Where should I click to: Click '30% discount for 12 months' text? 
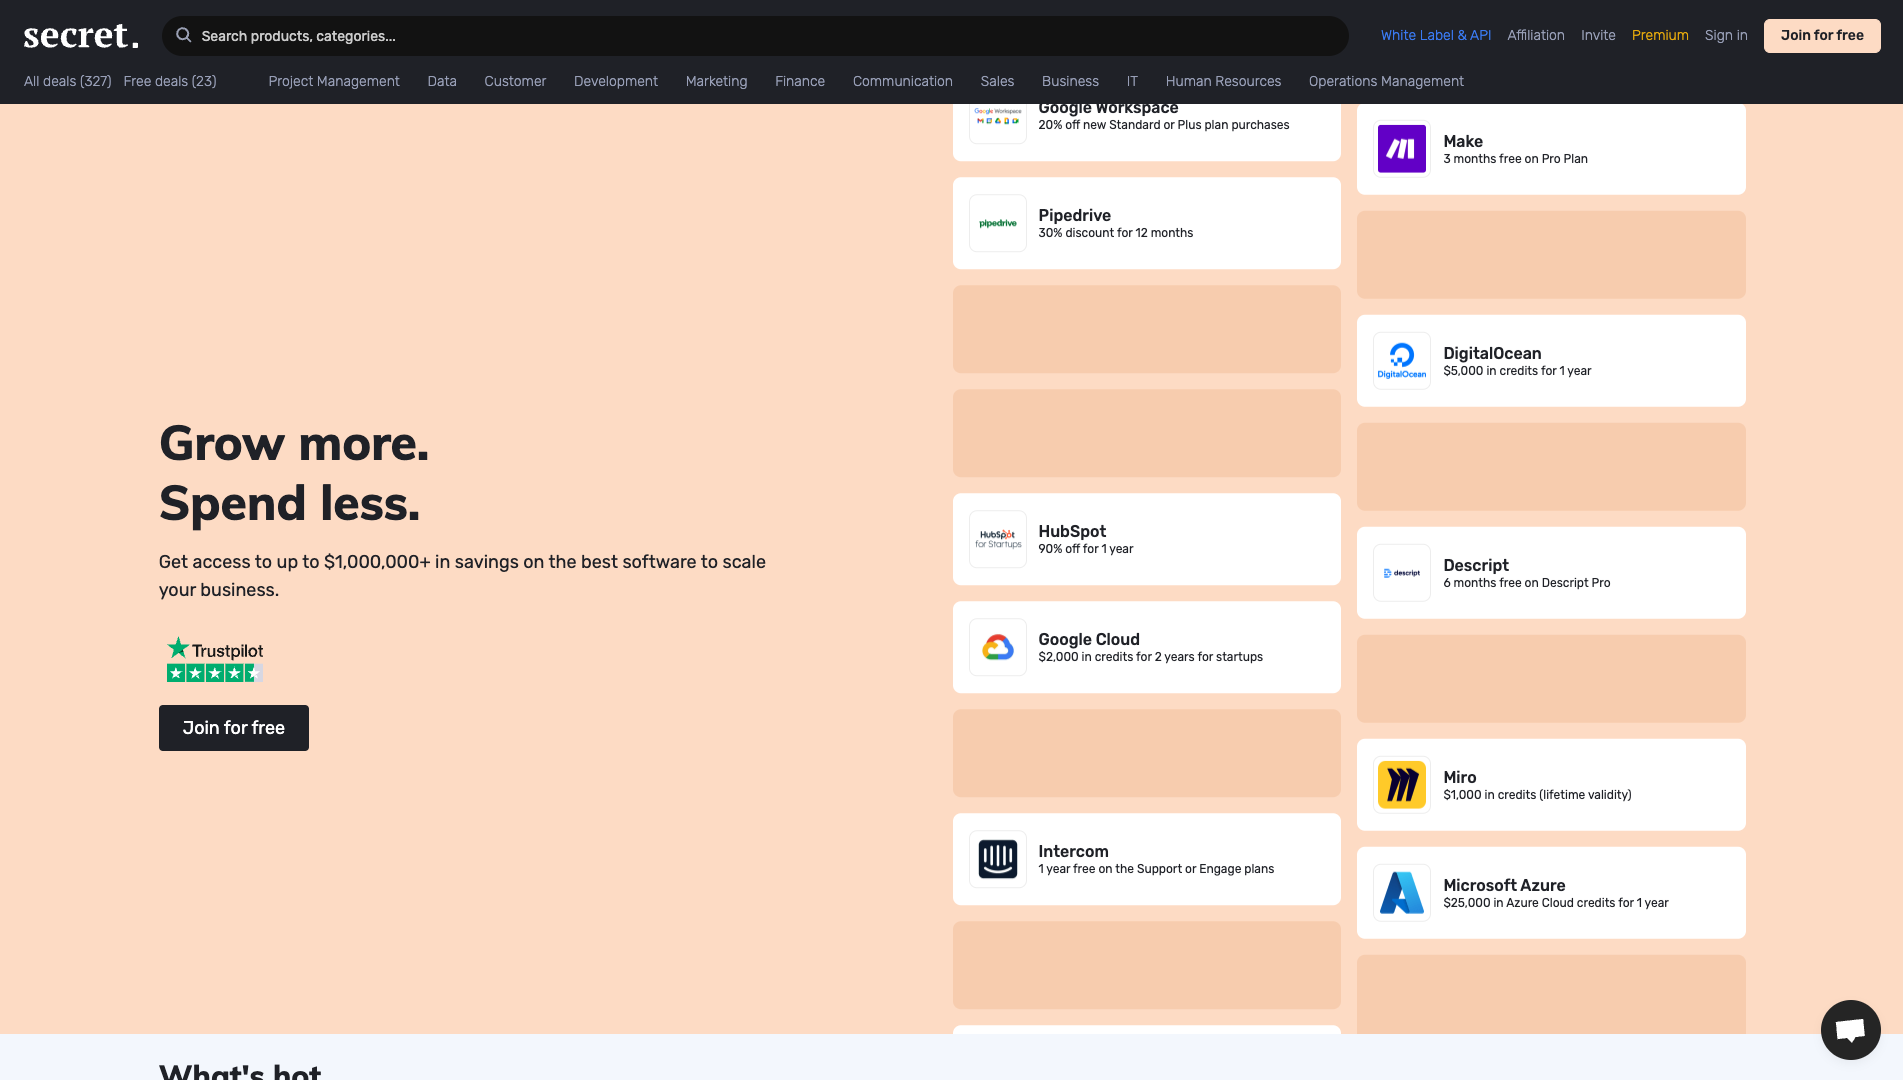pyautogui.click(x=1115, y=233)
